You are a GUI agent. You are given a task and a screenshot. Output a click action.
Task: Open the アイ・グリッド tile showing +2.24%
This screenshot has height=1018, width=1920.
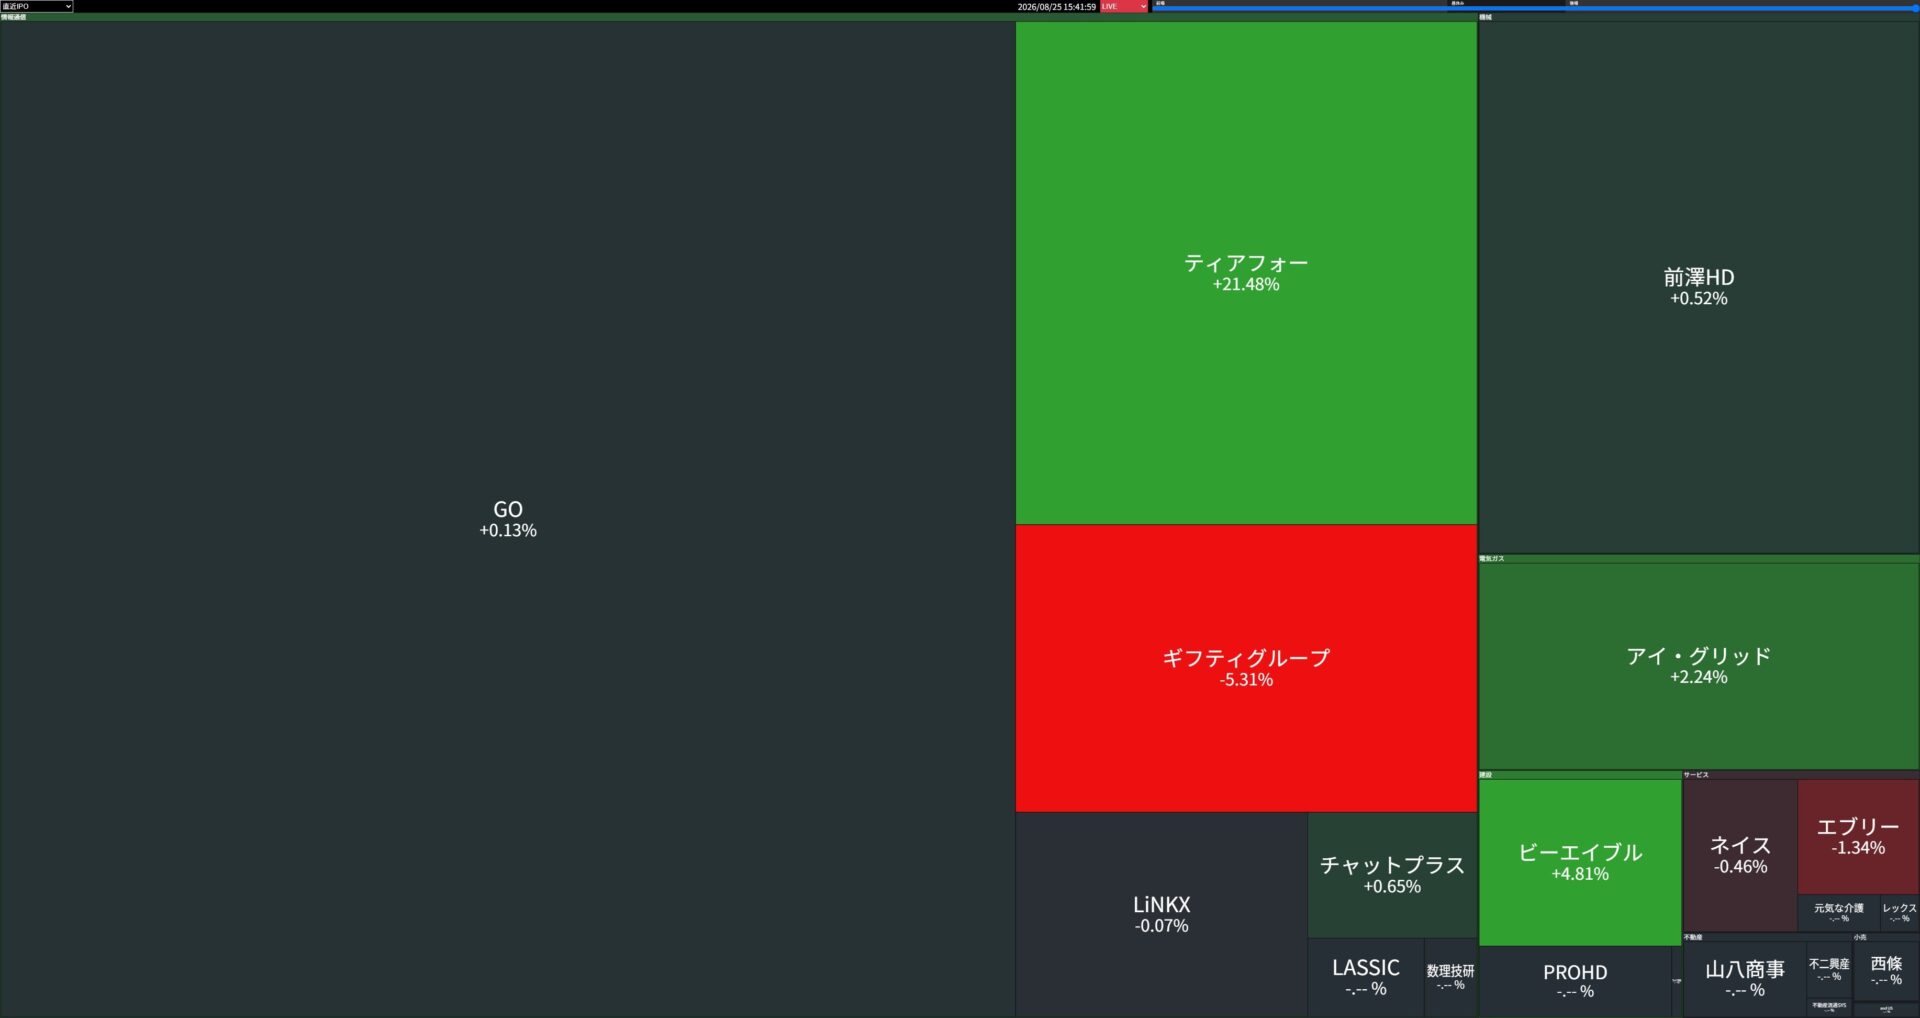pos(1699,666)
